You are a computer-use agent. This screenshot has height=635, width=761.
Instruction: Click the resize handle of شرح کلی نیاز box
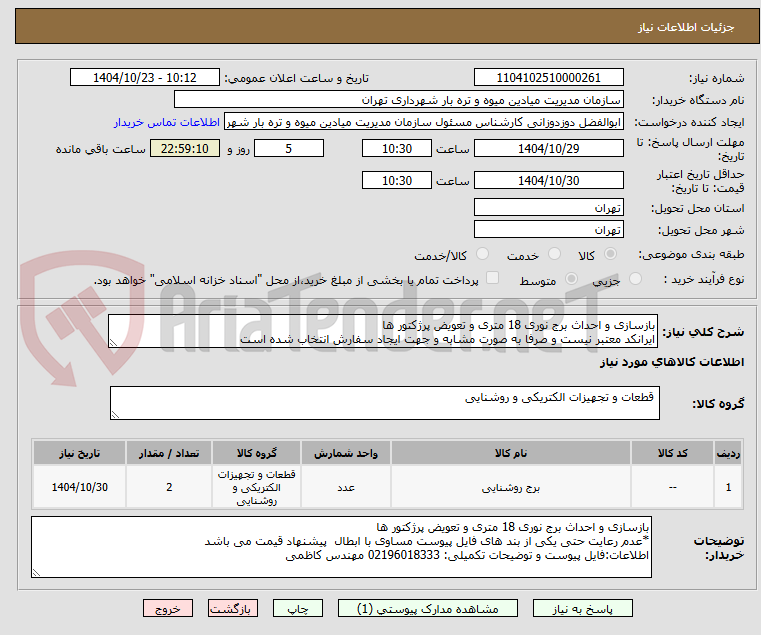[x=114, y=342]
